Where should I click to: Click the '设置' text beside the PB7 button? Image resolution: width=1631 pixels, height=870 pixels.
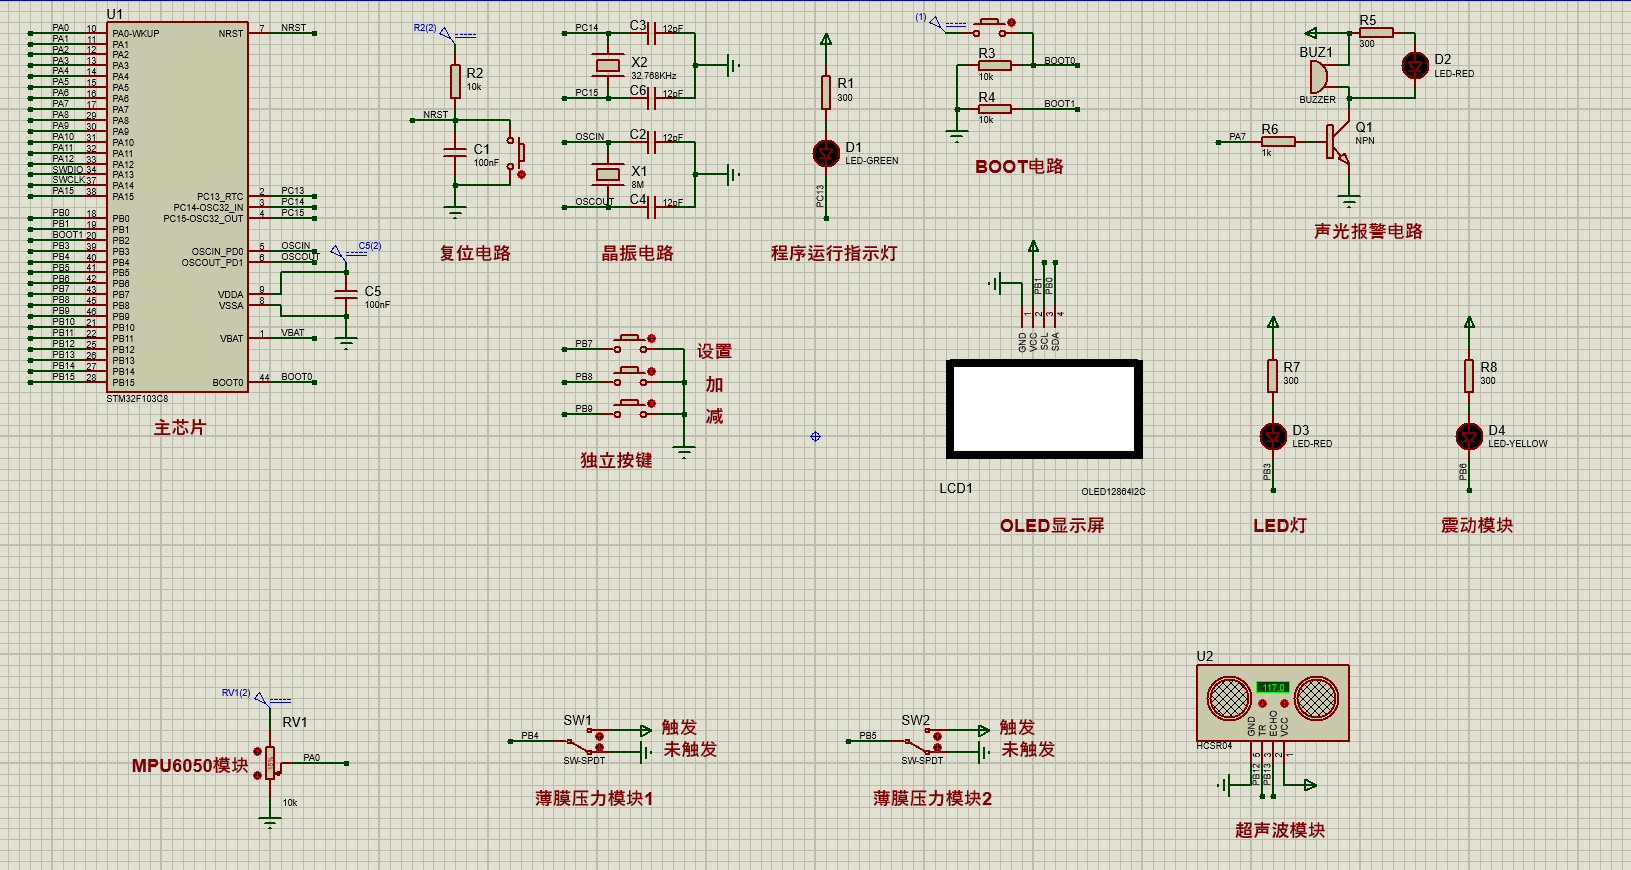tap(714, 351)
